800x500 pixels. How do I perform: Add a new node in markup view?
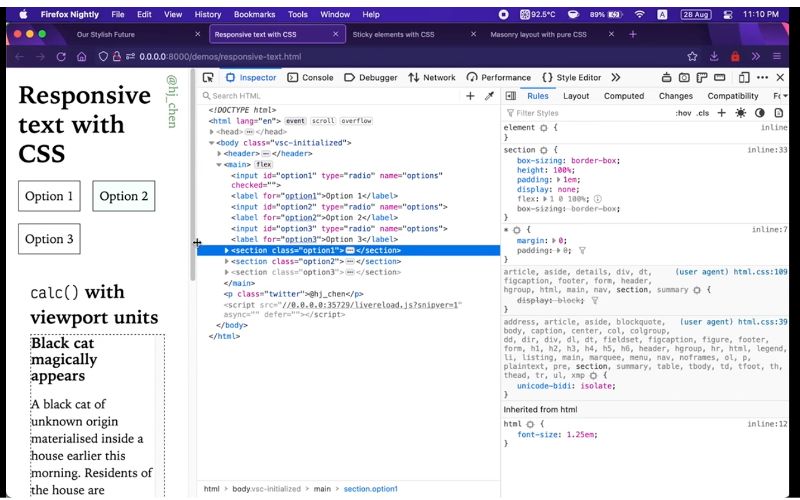click(x=470, y=96)
